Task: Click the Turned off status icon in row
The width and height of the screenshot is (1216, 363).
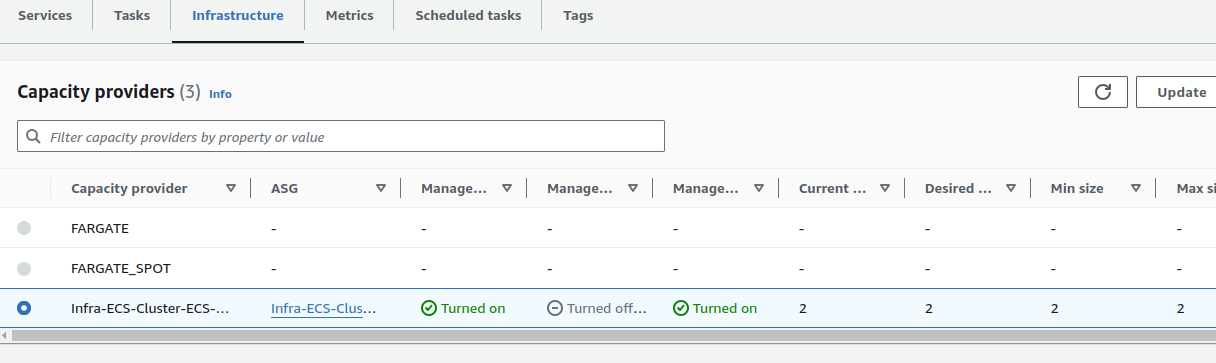Action: tap(555, 308)
